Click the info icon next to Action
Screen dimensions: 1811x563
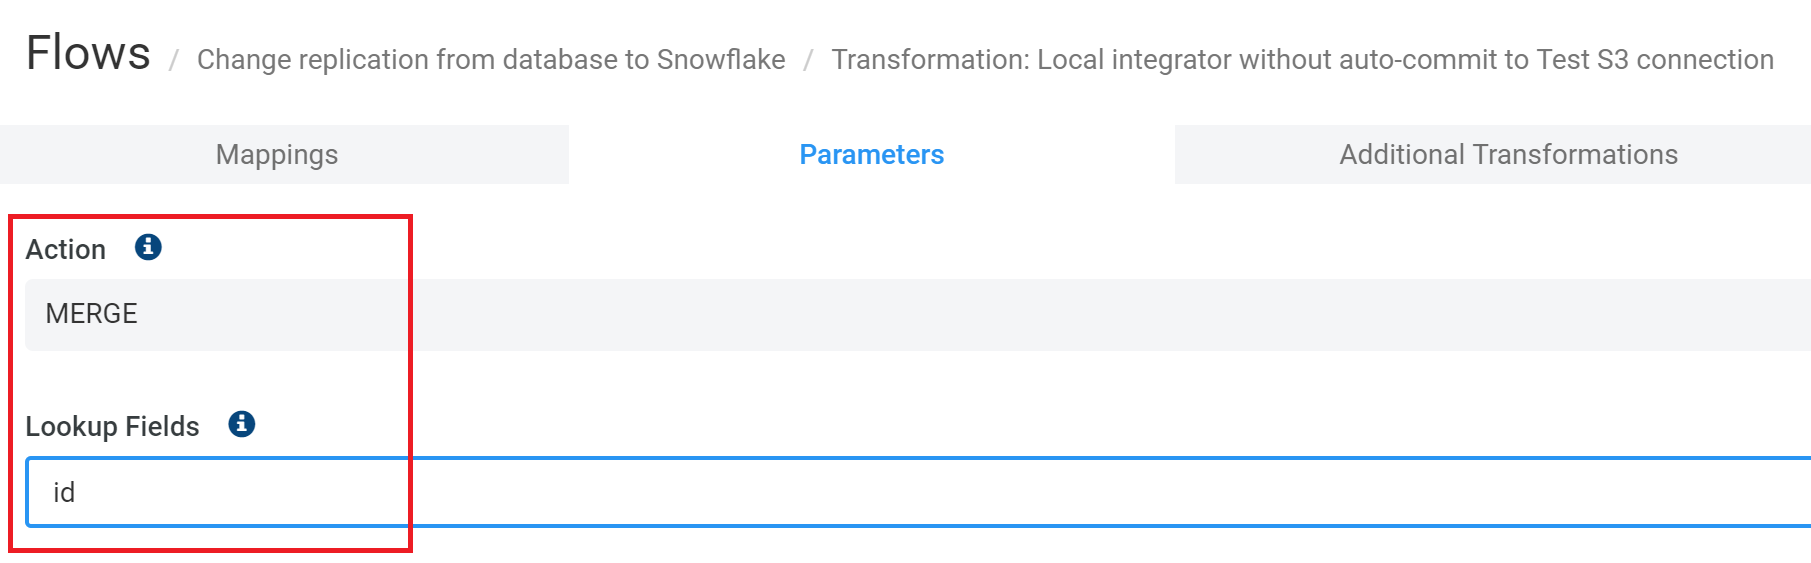[x=148, y=247]
